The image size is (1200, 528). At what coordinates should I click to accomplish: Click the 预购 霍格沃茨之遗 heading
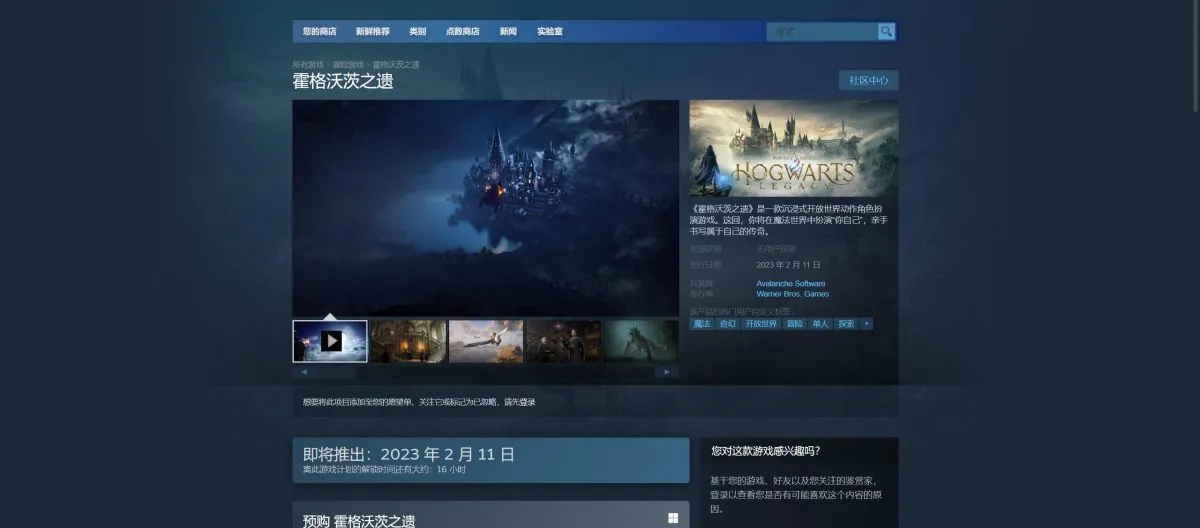[359, 520]
